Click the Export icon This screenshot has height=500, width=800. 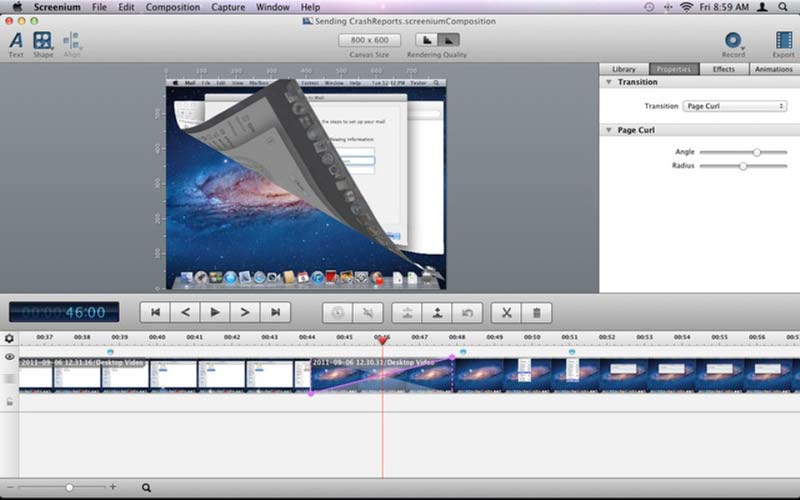[x=783, y=40]
